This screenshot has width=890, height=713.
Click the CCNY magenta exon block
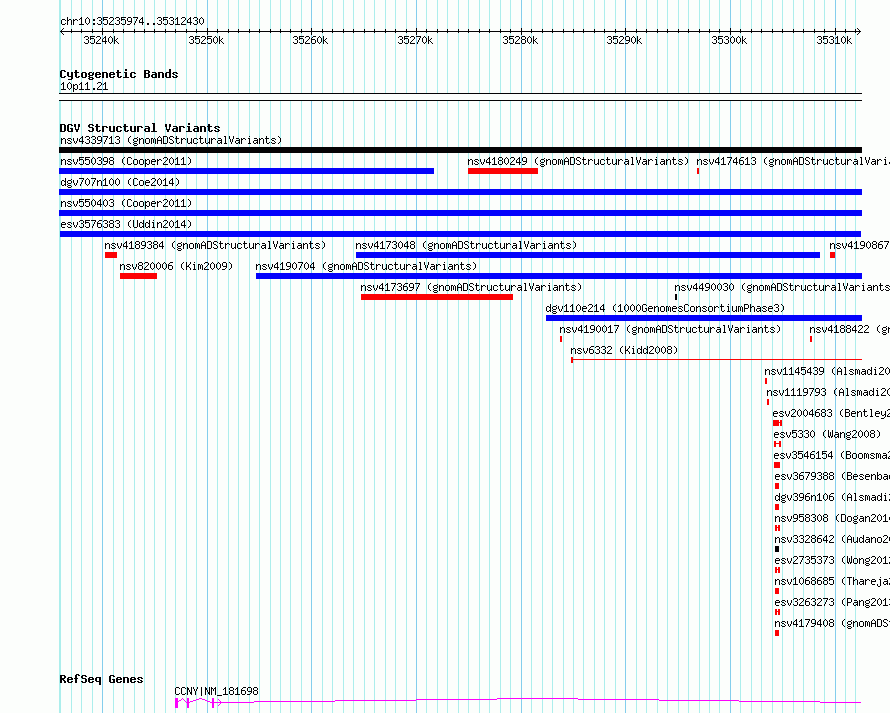[177, 703]
